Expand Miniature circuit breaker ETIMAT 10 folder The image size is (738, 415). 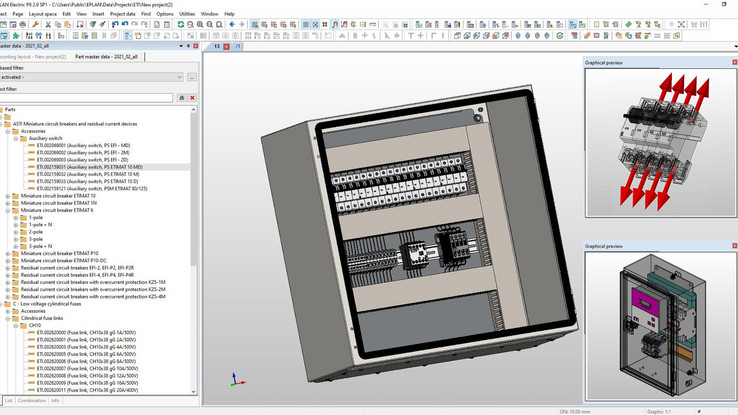click(x=8, y=196)
